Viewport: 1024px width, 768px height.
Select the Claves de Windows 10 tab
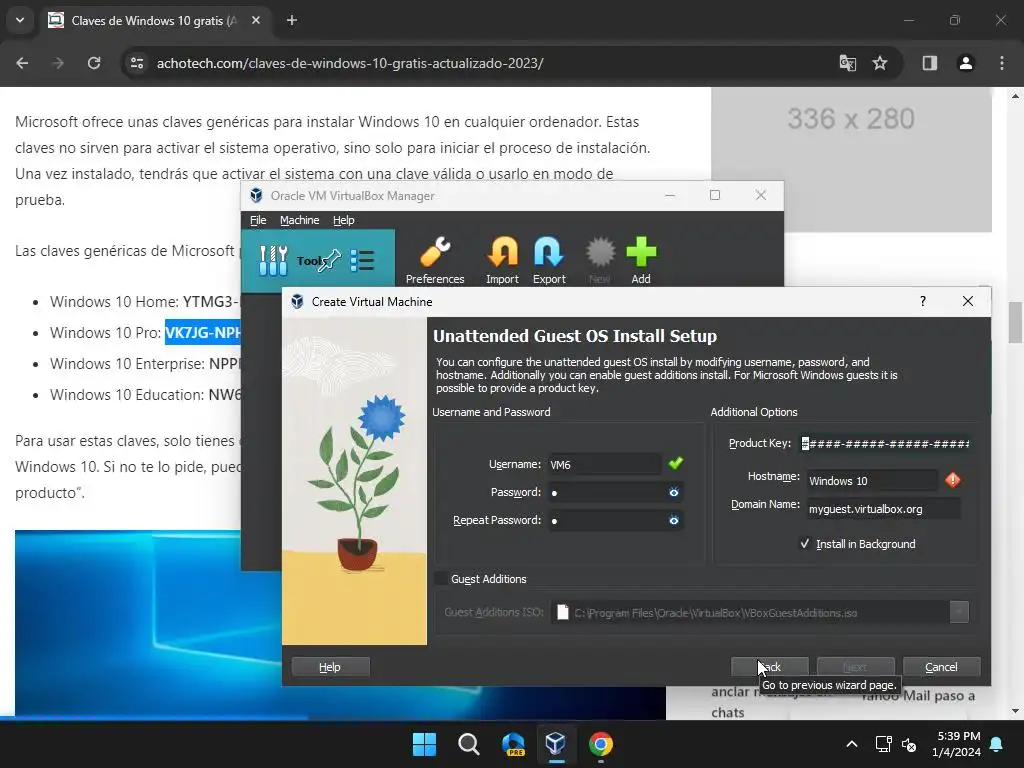point(155,20)
